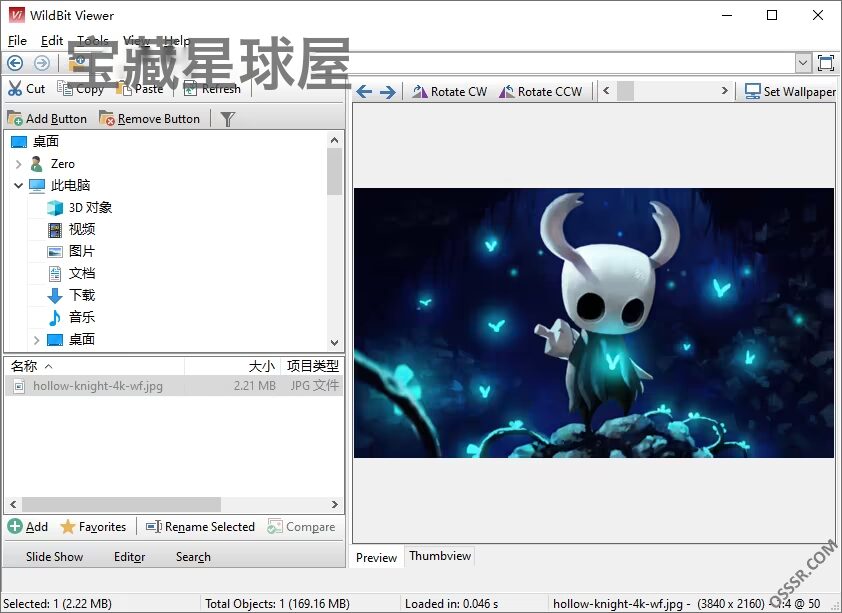
Task: Select the 文档 folder
Action: pyautogui.click(x=82, y=273)
